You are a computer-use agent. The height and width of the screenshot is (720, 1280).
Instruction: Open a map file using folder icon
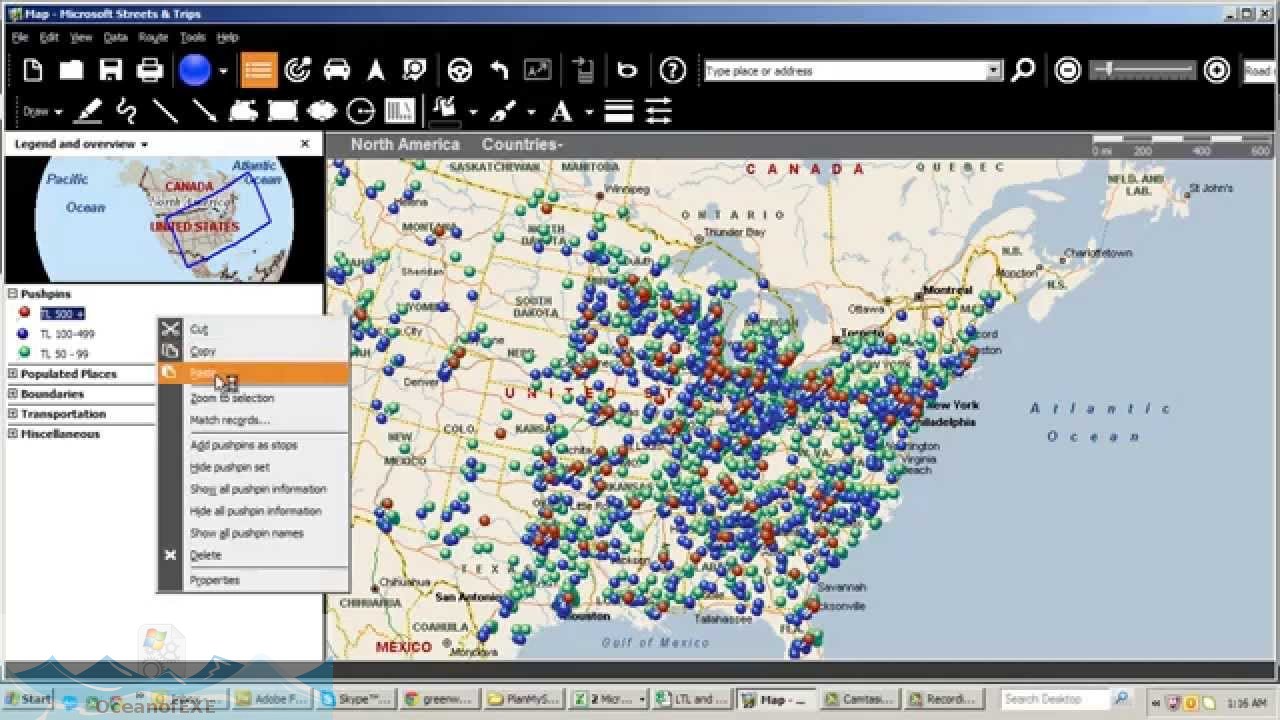point(71,70)
